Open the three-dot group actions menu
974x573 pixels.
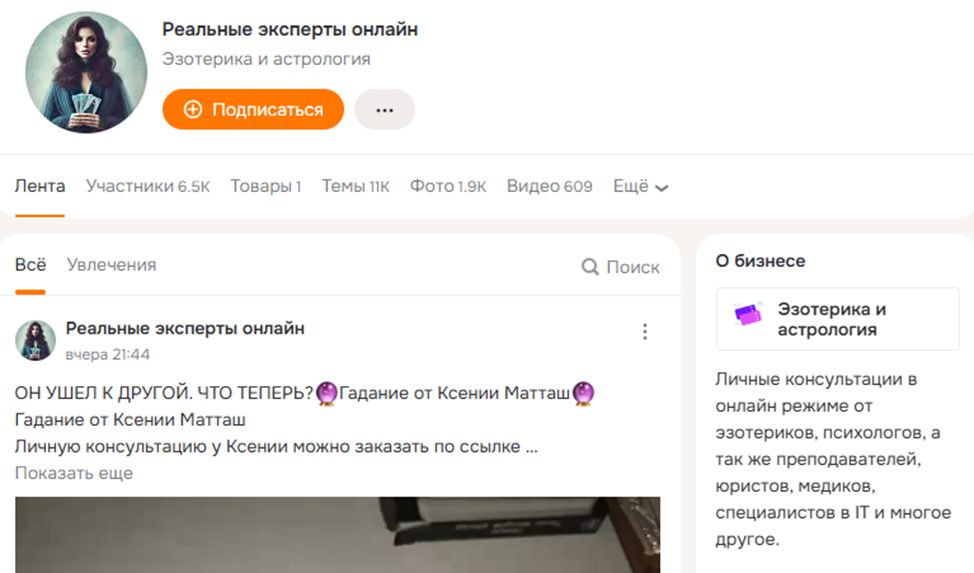tap(384, 110)
